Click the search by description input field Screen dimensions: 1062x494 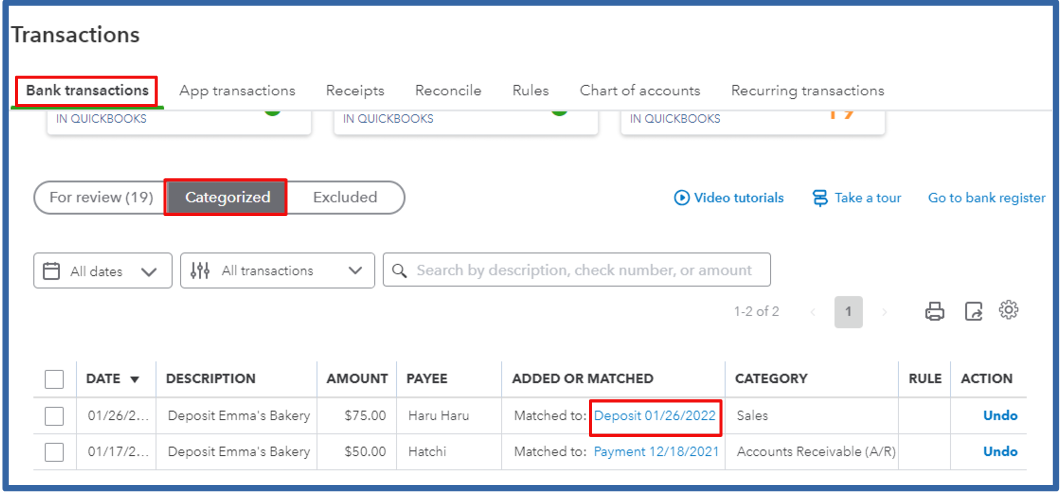click(x=577, y=270)
